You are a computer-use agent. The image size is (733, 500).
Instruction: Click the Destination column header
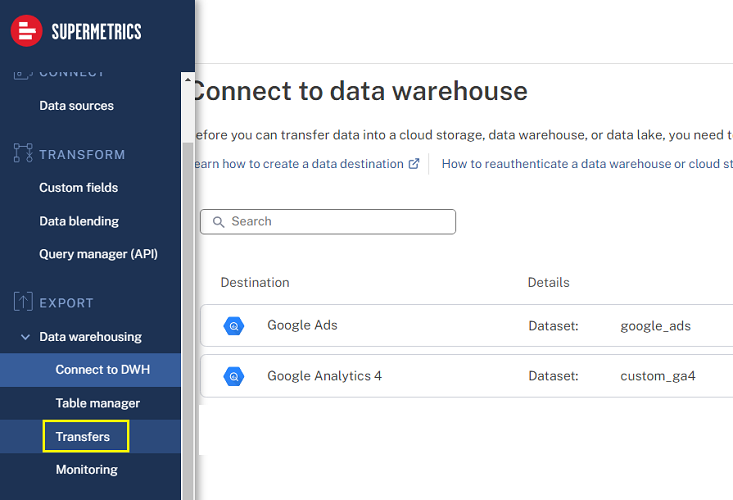click(x=255, y=282)
